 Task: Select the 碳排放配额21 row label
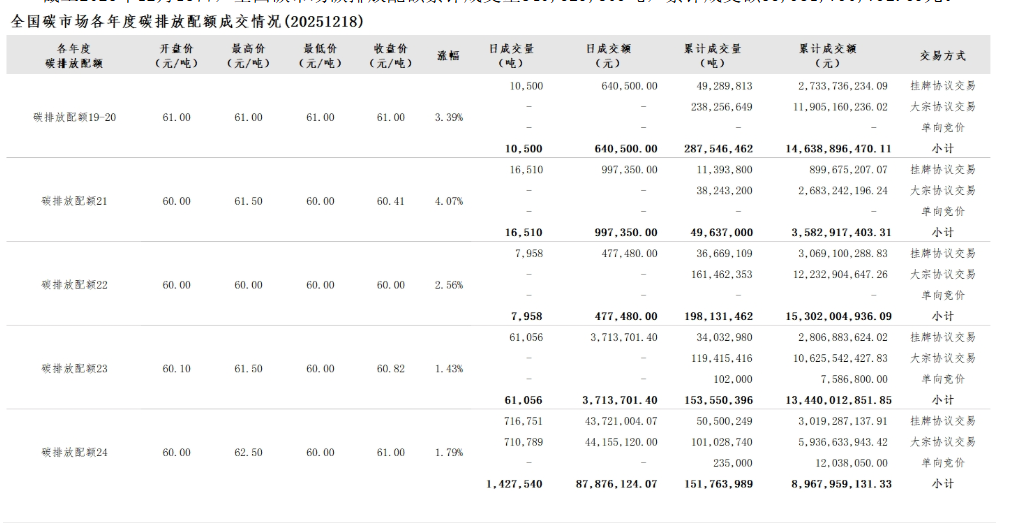pyautogui.click(x=74, y=201)
